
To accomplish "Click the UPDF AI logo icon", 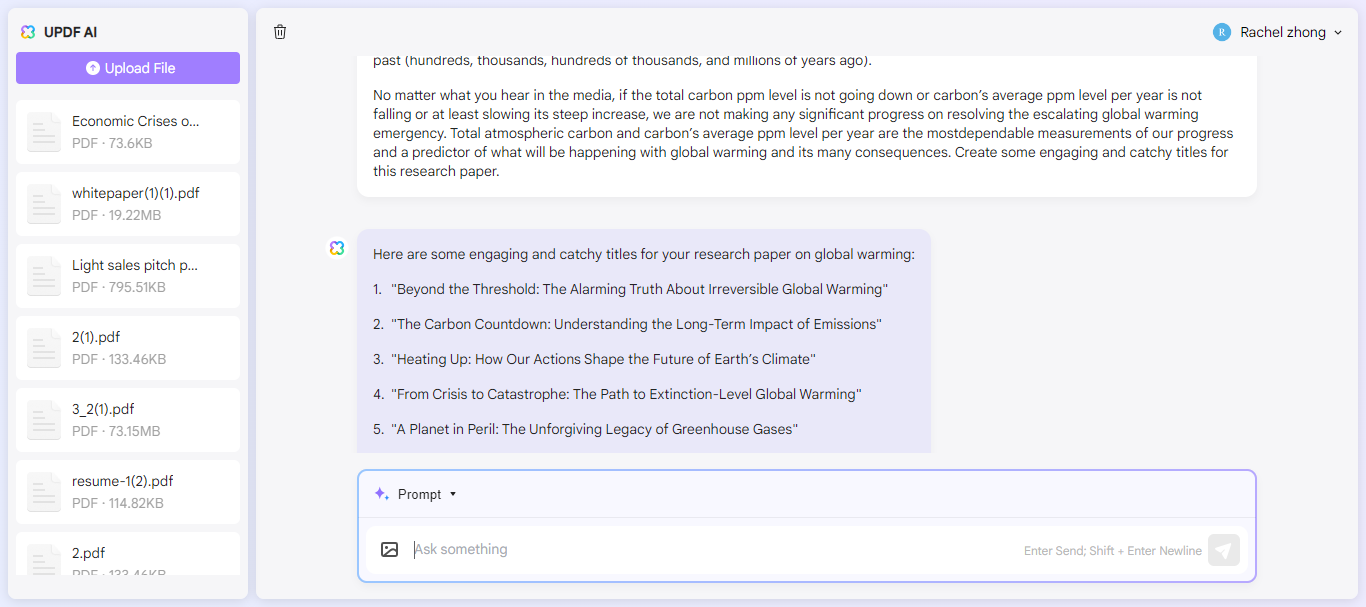I will 28,32.
